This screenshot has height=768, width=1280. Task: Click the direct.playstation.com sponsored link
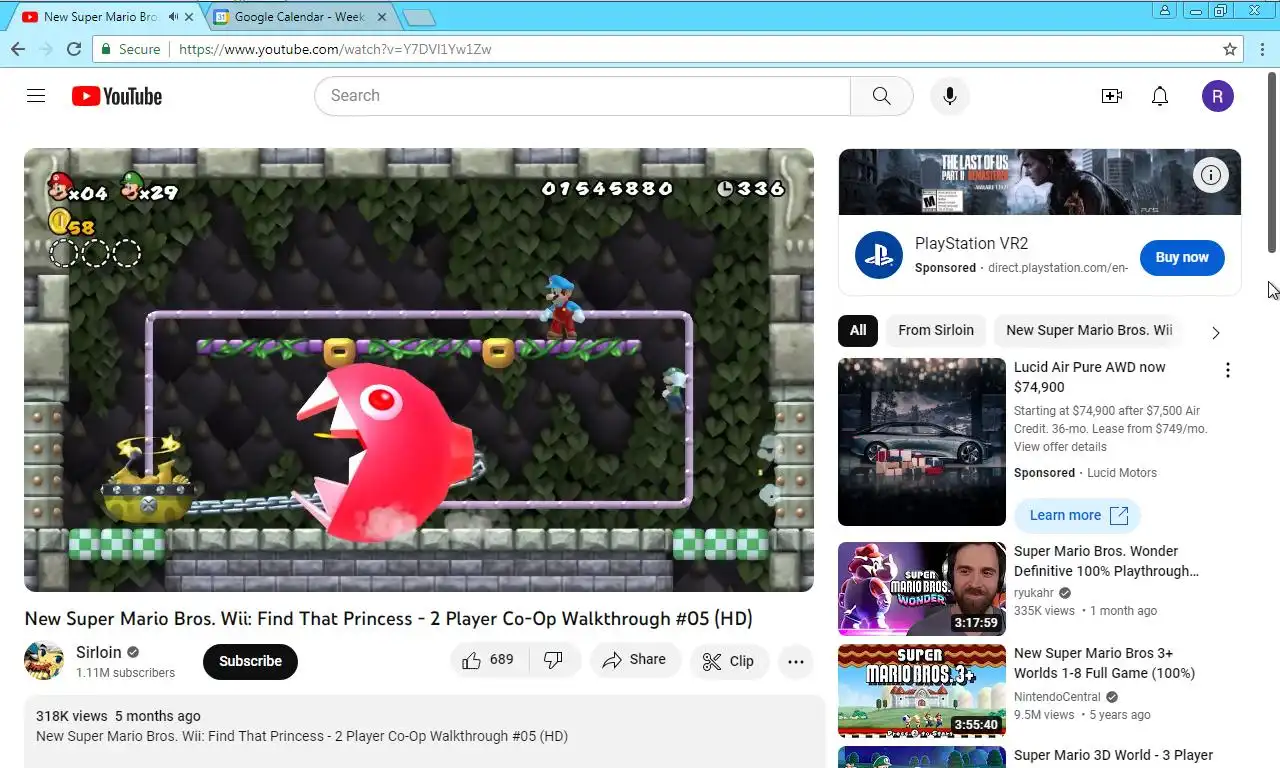(x=1058, y=268)
